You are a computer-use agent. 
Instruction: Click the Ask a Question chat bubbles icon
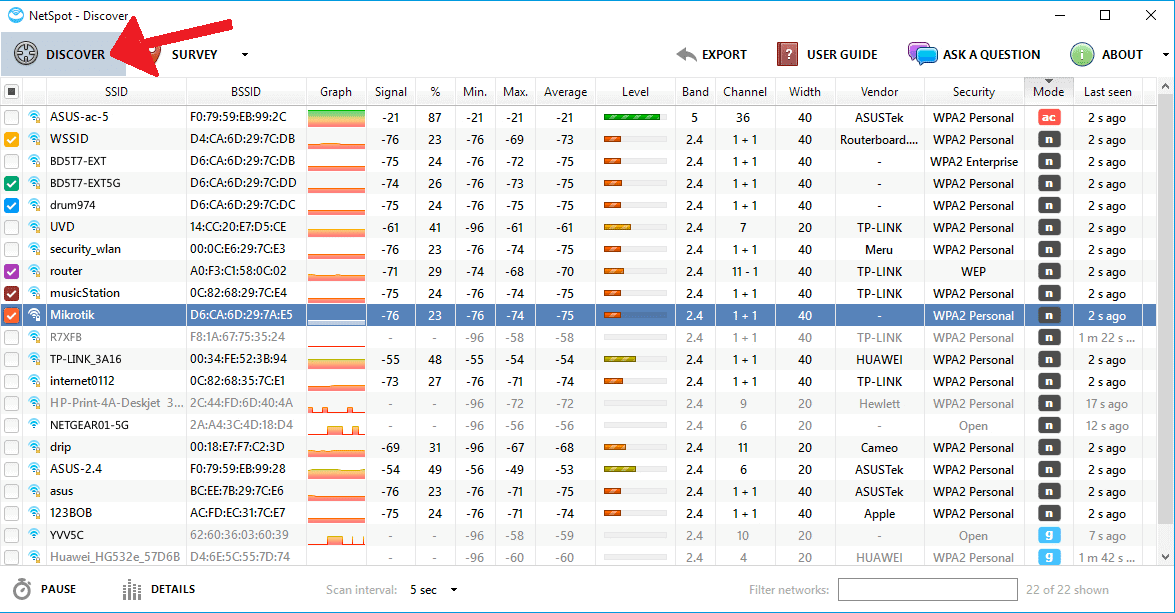click(922, 54)
